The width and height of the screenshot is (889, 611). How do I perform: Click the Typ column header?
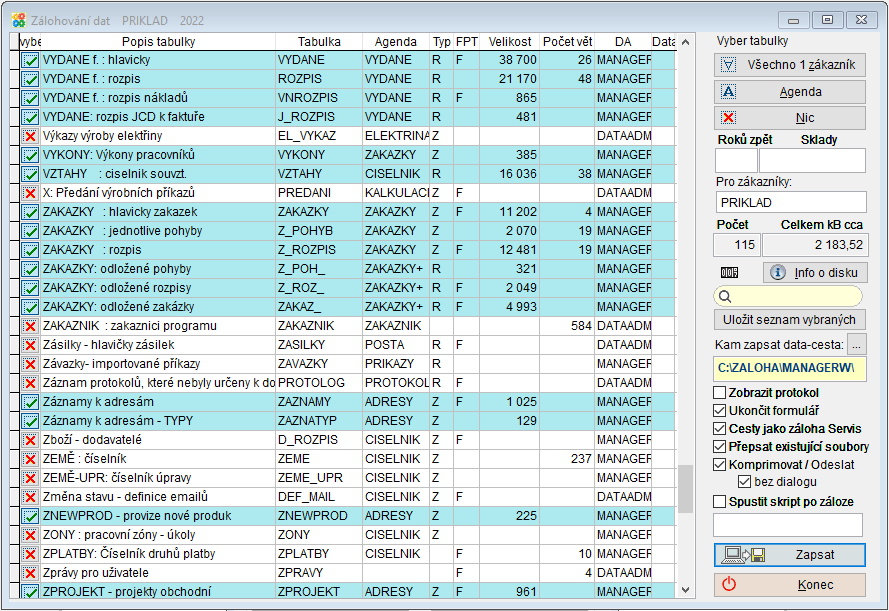pyautogui.click(x=442, y=42)
